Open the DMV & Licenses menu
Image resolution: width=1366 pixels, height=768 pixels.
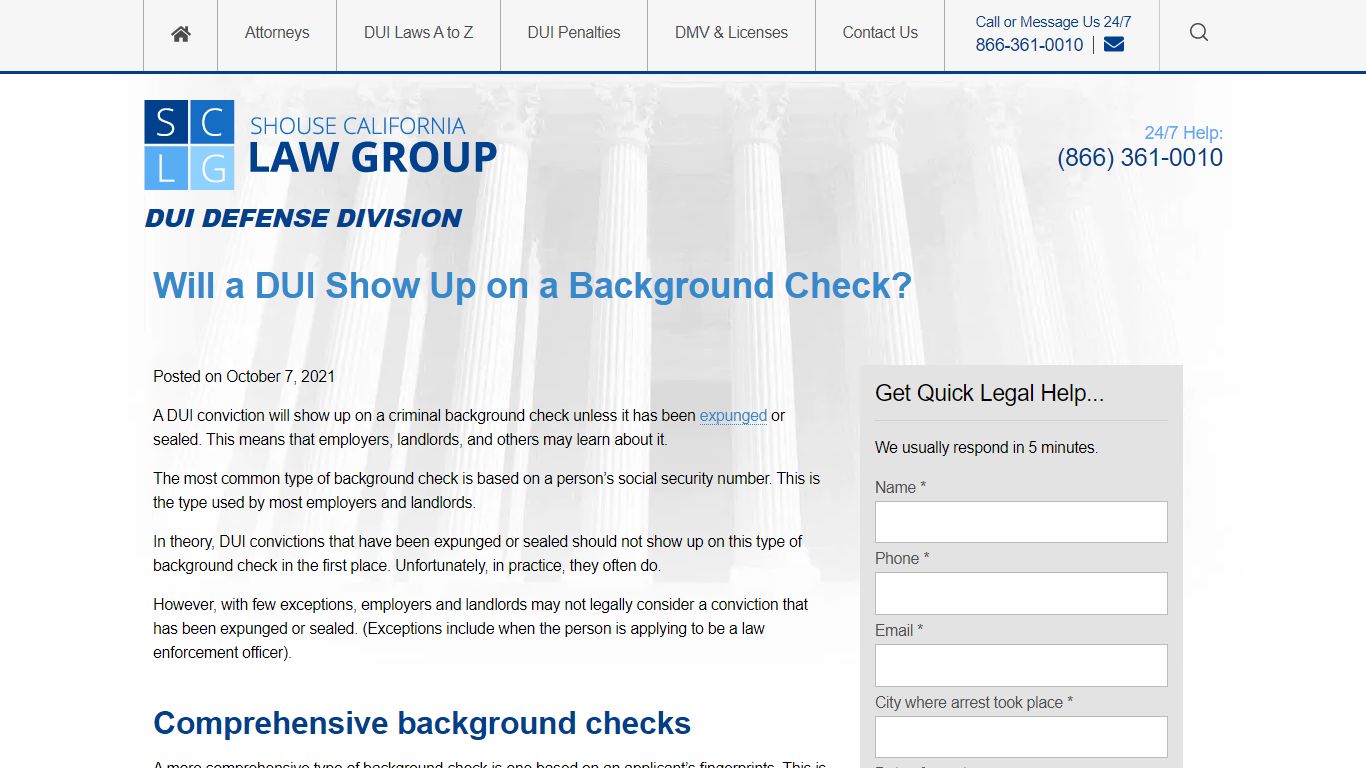[731, 33]
